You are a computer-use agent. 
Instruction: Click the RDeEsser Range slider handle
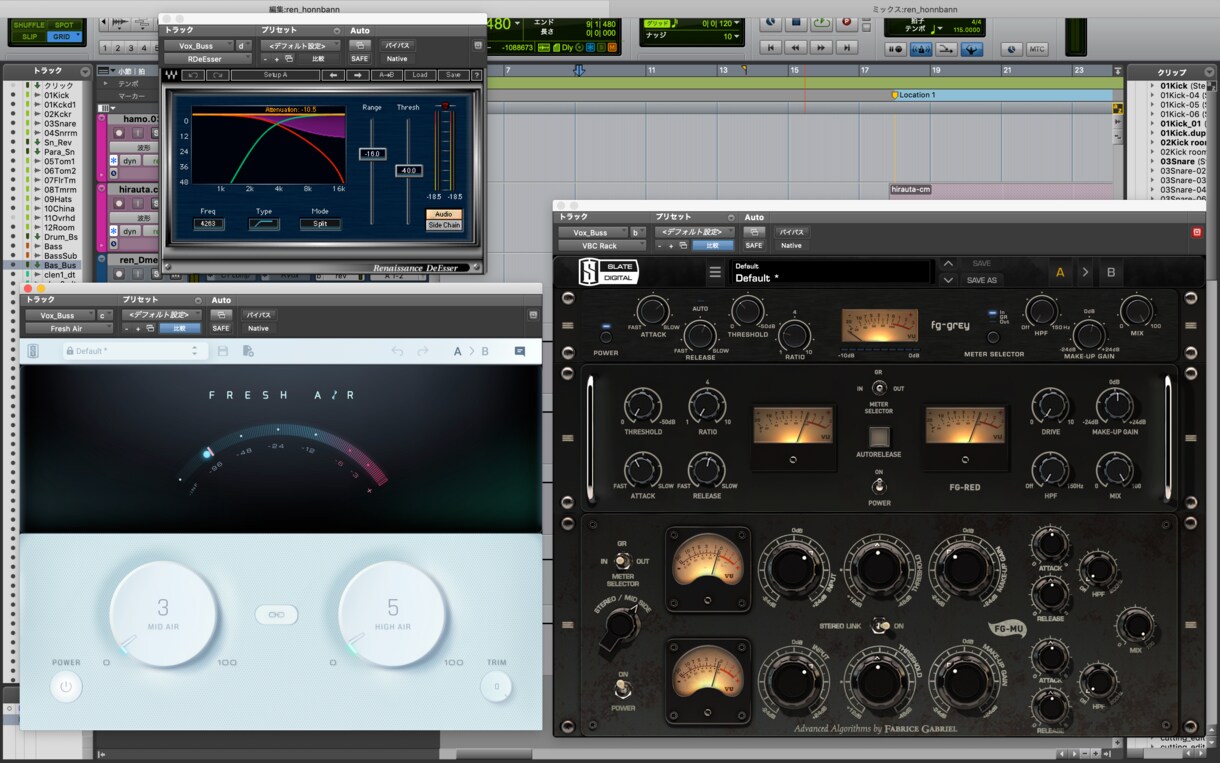[372, 154]
